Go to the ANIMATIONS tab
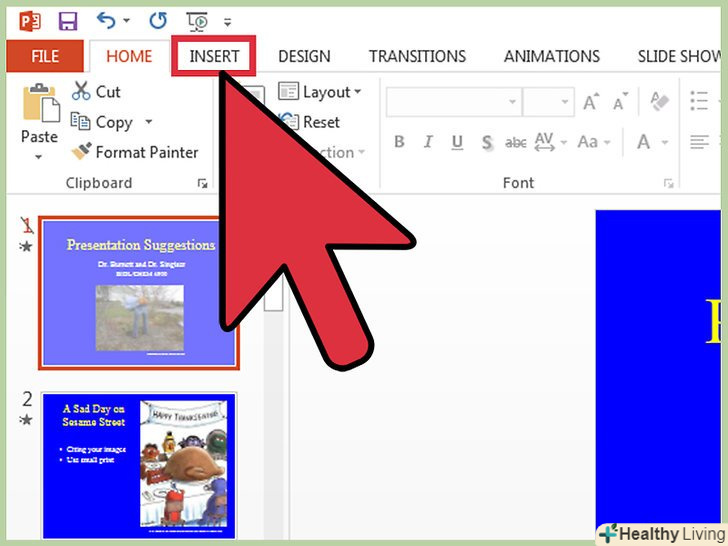The image size is (728, 546). [552, 56]
